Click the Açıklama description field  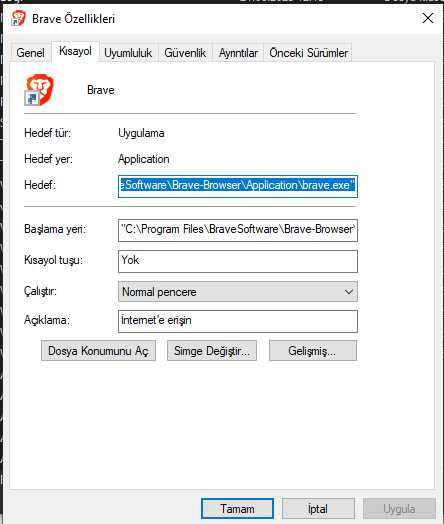pos(238,321)
